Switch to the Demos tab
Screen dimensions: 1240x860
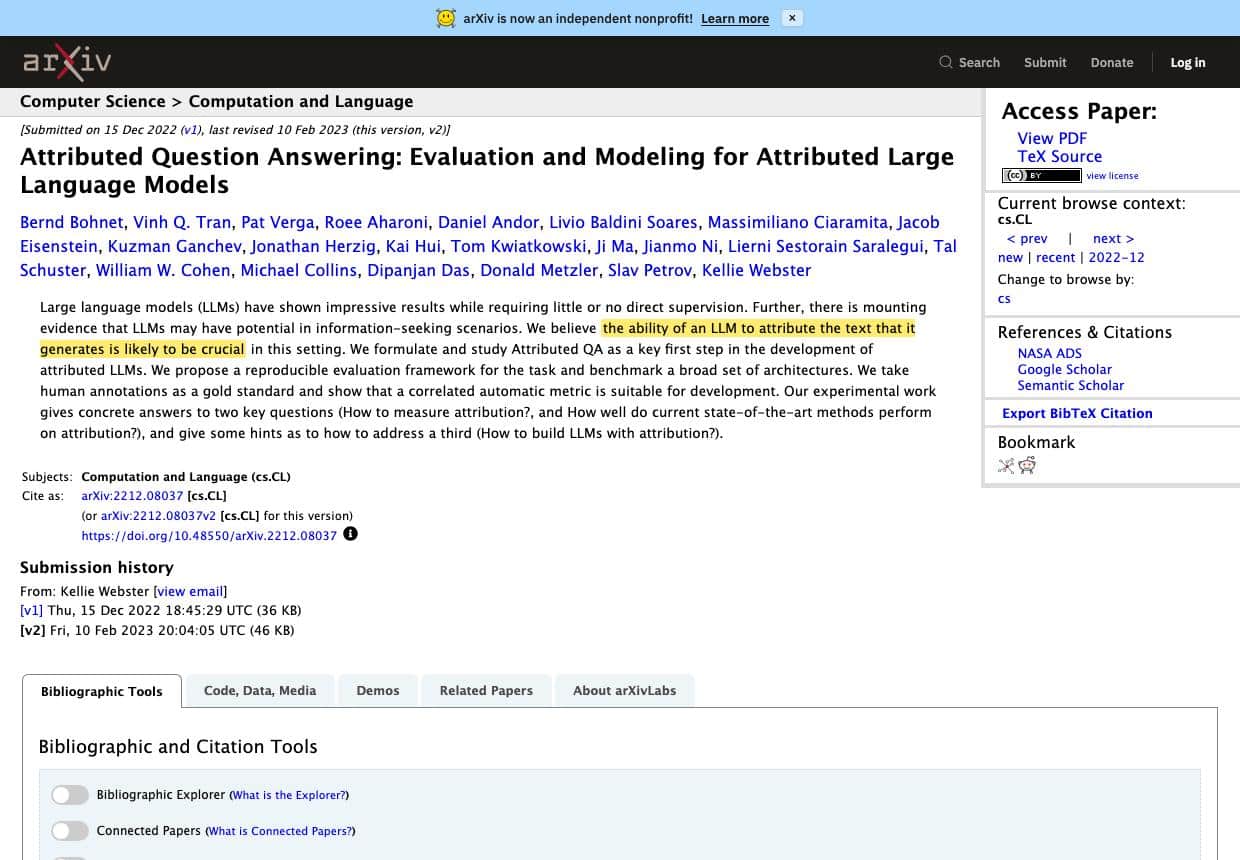pyautogui.click(x=378, y=690)
